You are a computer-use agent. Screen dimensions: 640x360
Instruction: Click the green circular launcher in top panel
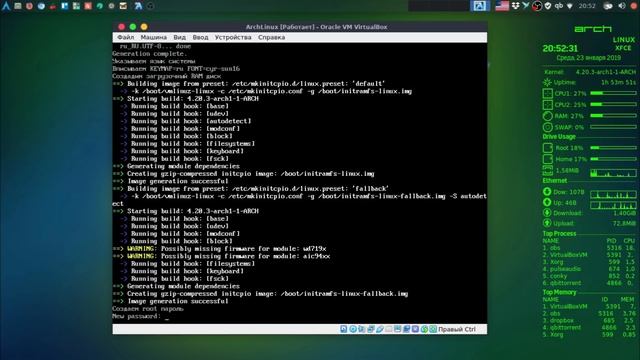(x=100, y=6)
